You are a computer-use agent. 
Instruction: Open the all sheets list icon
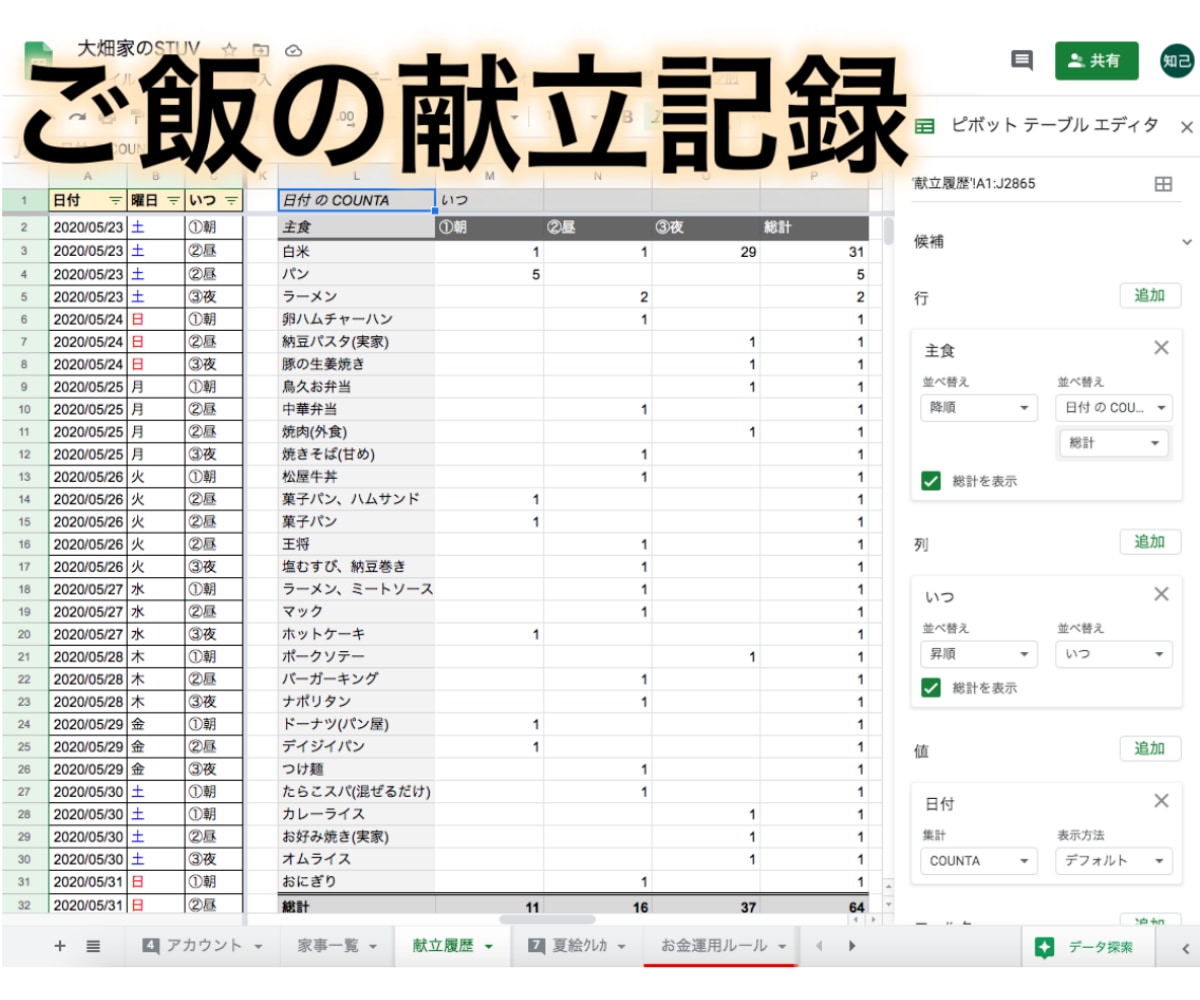[x=93, y=946]
